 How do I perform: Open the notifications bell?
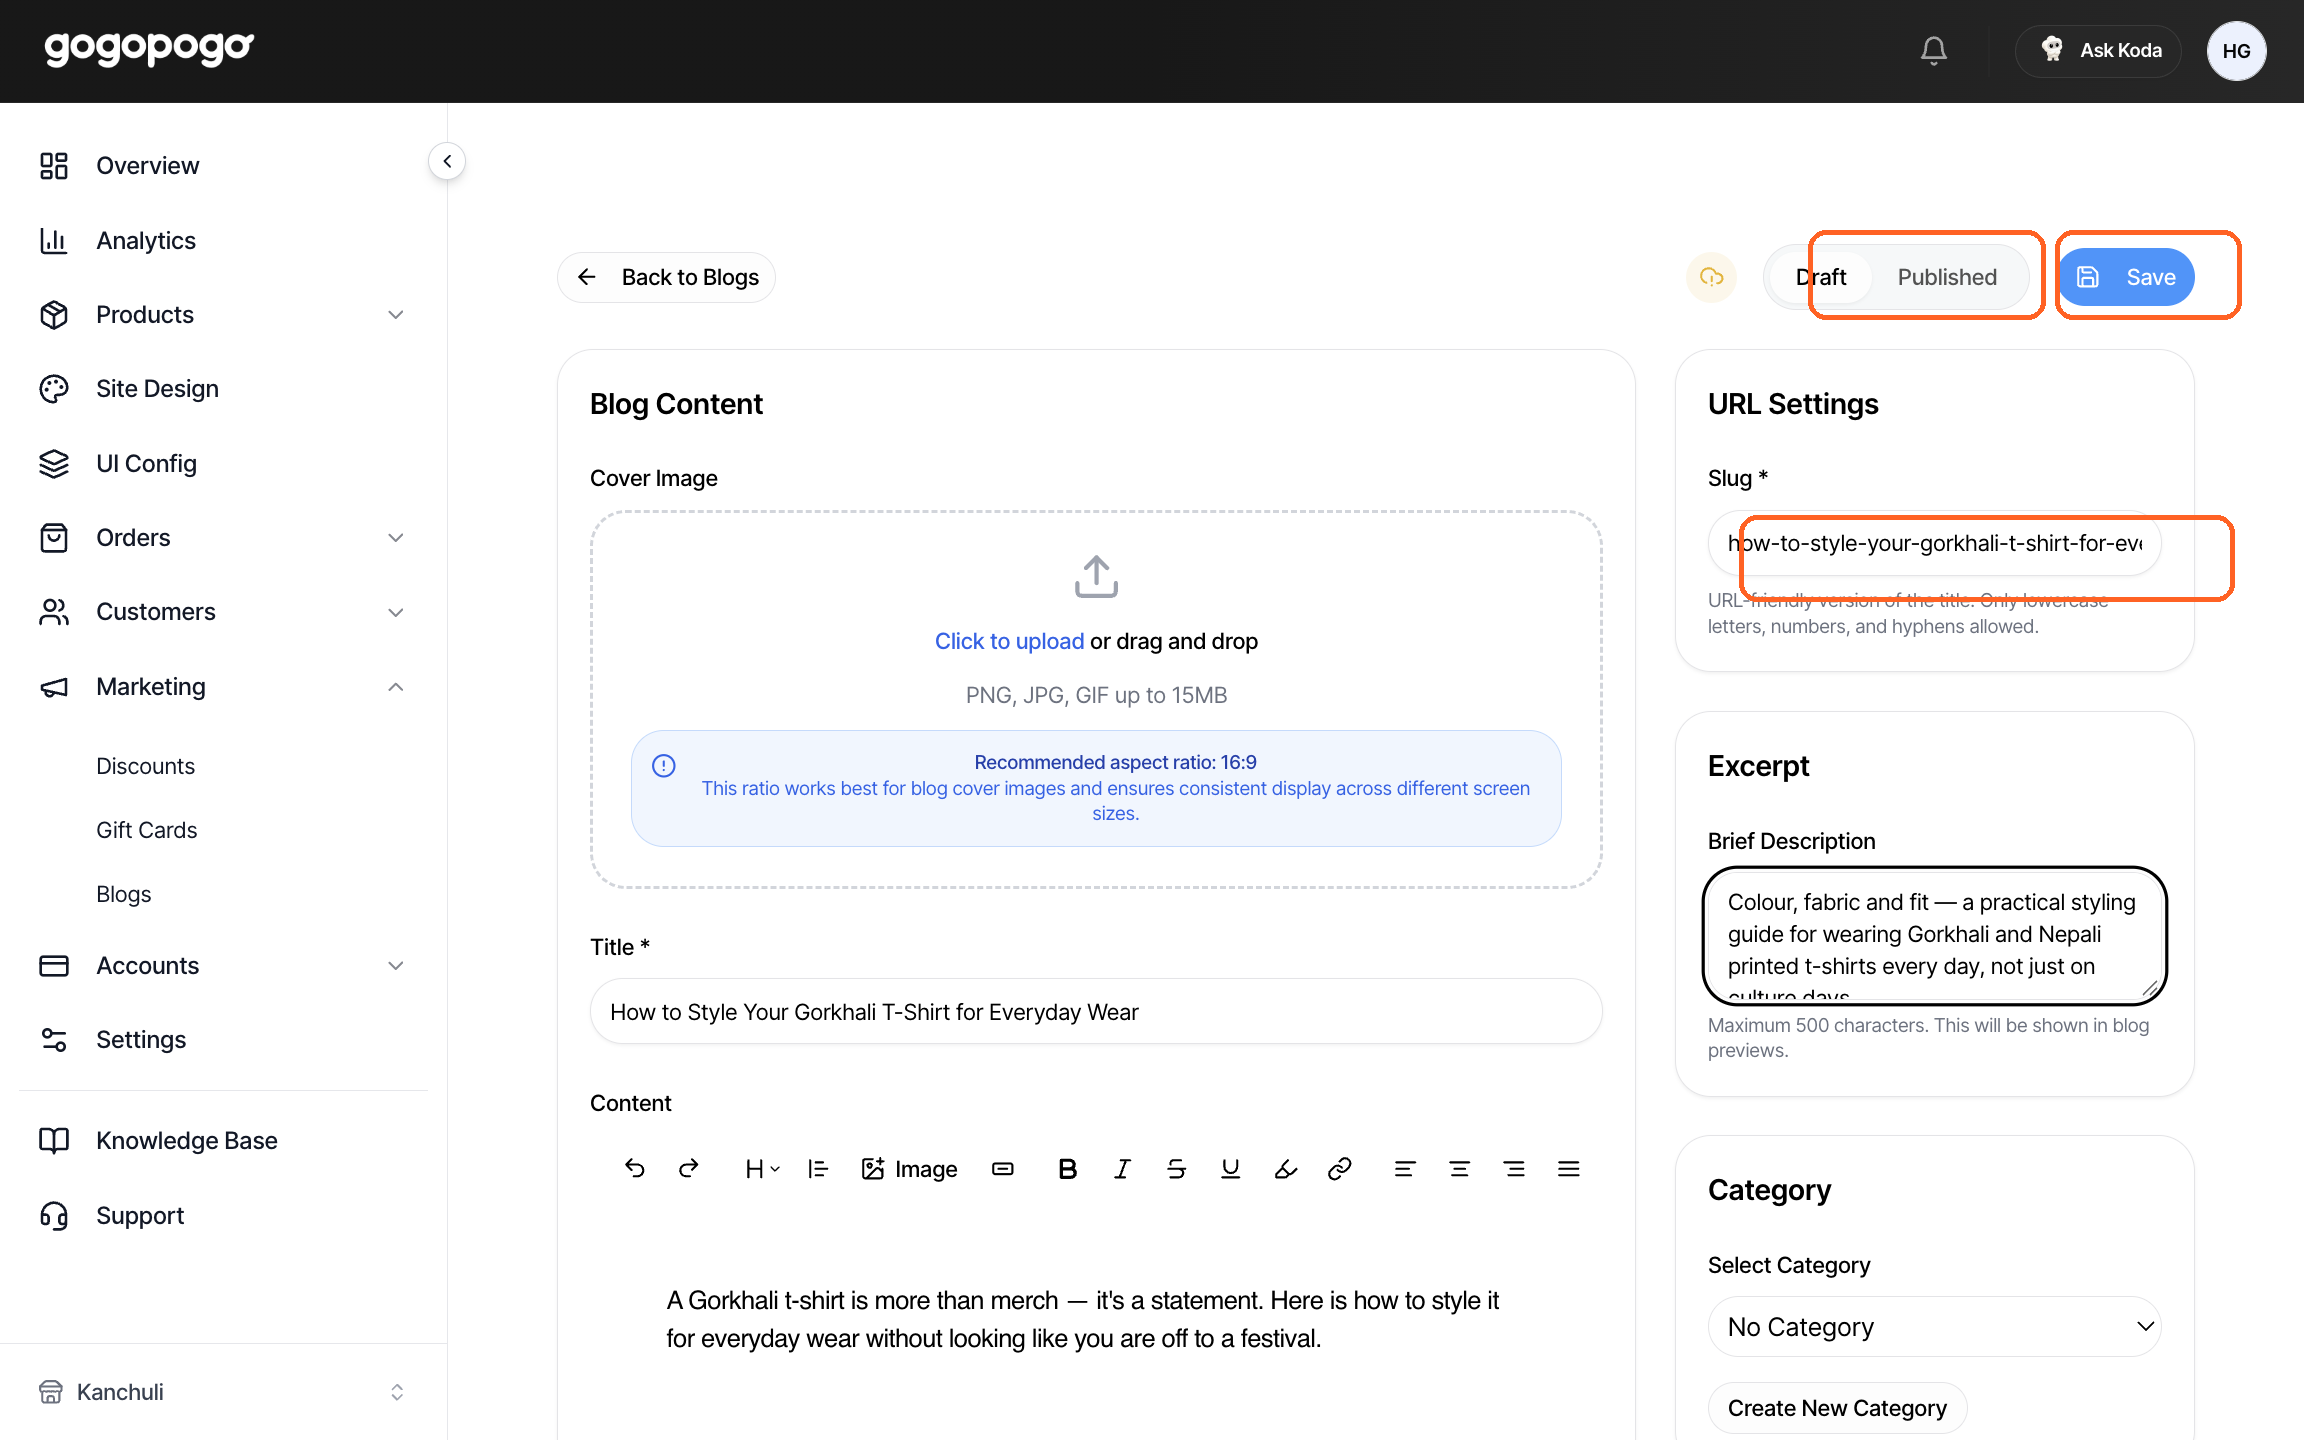1933,50
